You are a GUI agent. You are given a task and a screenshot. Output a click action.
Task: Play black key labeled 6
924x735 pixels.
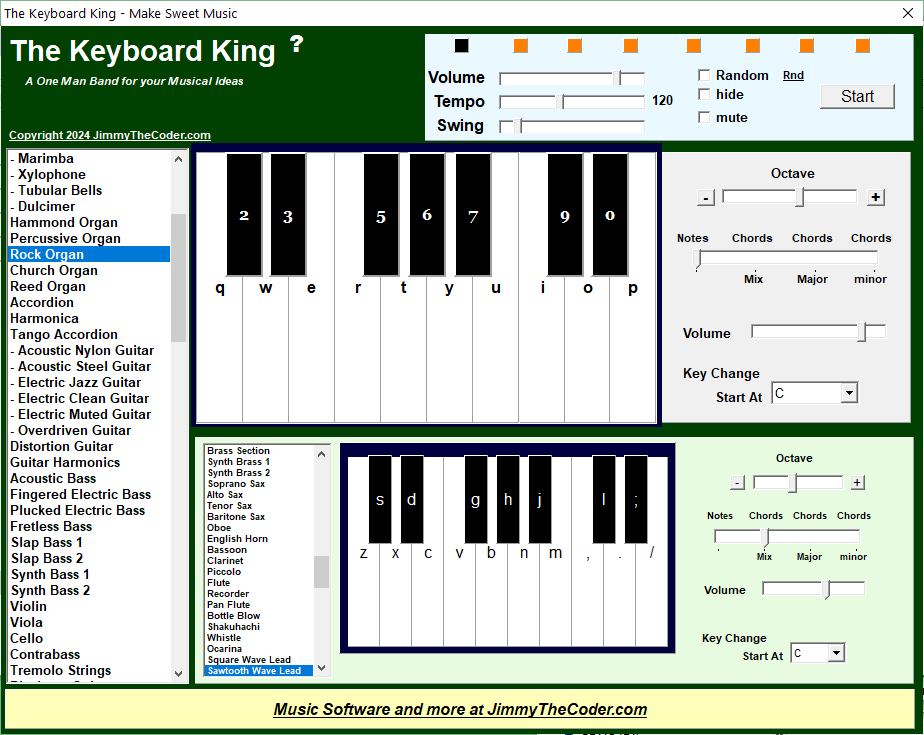tap(427, 215)
